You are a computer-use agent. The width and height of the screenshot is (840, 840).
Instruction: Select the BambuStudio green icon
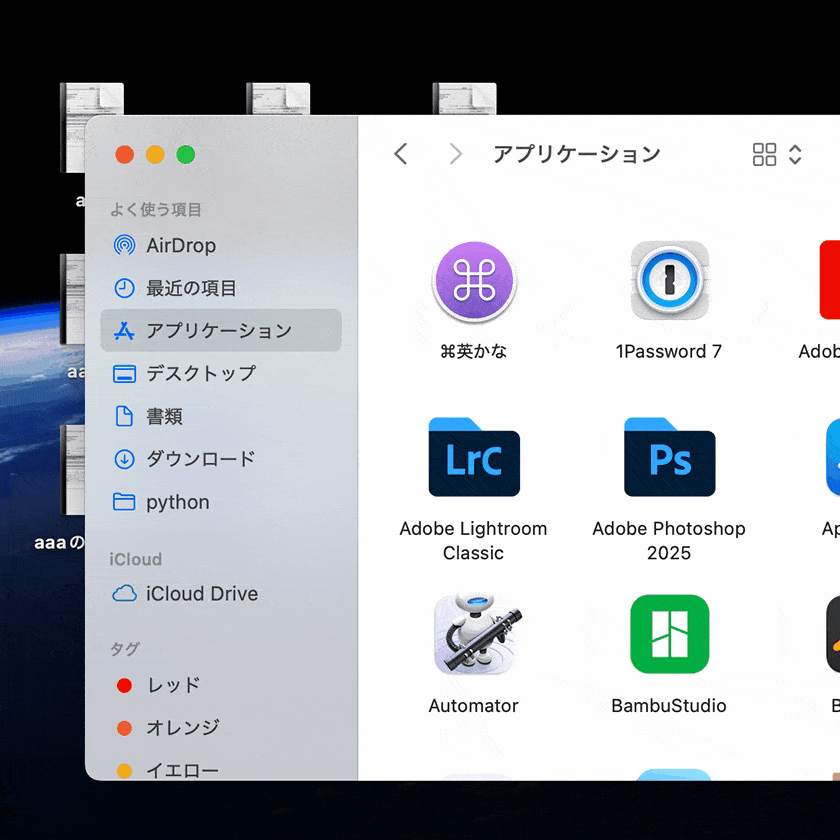pyautogui.click(x=670, y=634)
